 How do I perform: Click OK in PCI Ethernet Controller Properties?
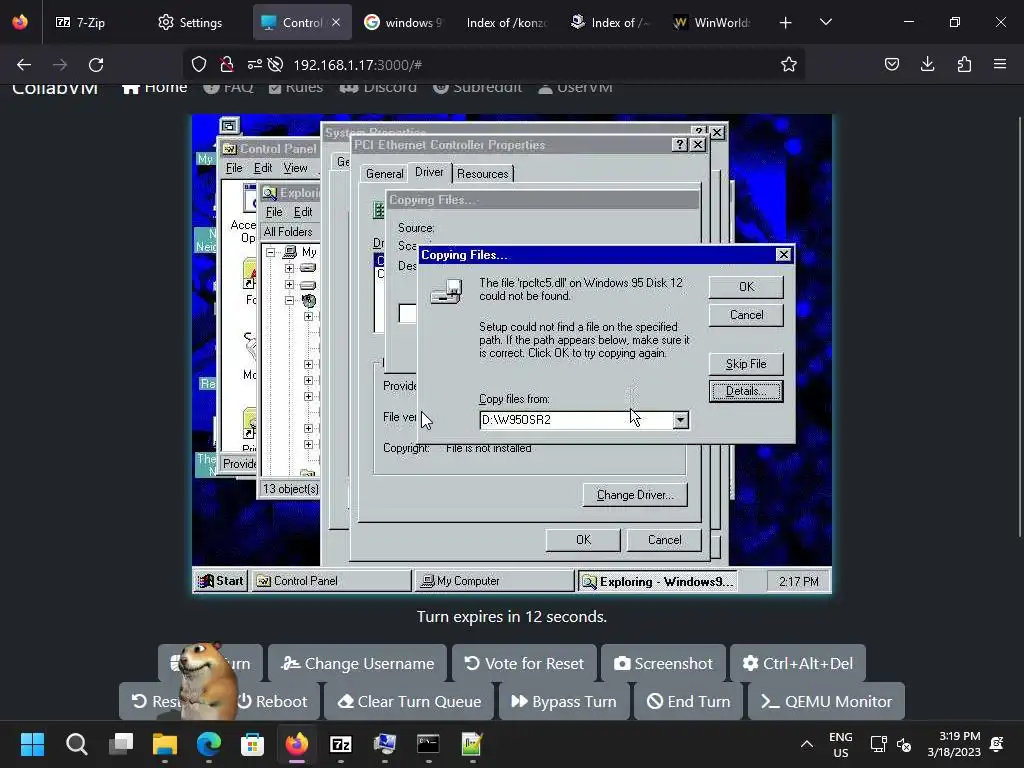(583, 540)
